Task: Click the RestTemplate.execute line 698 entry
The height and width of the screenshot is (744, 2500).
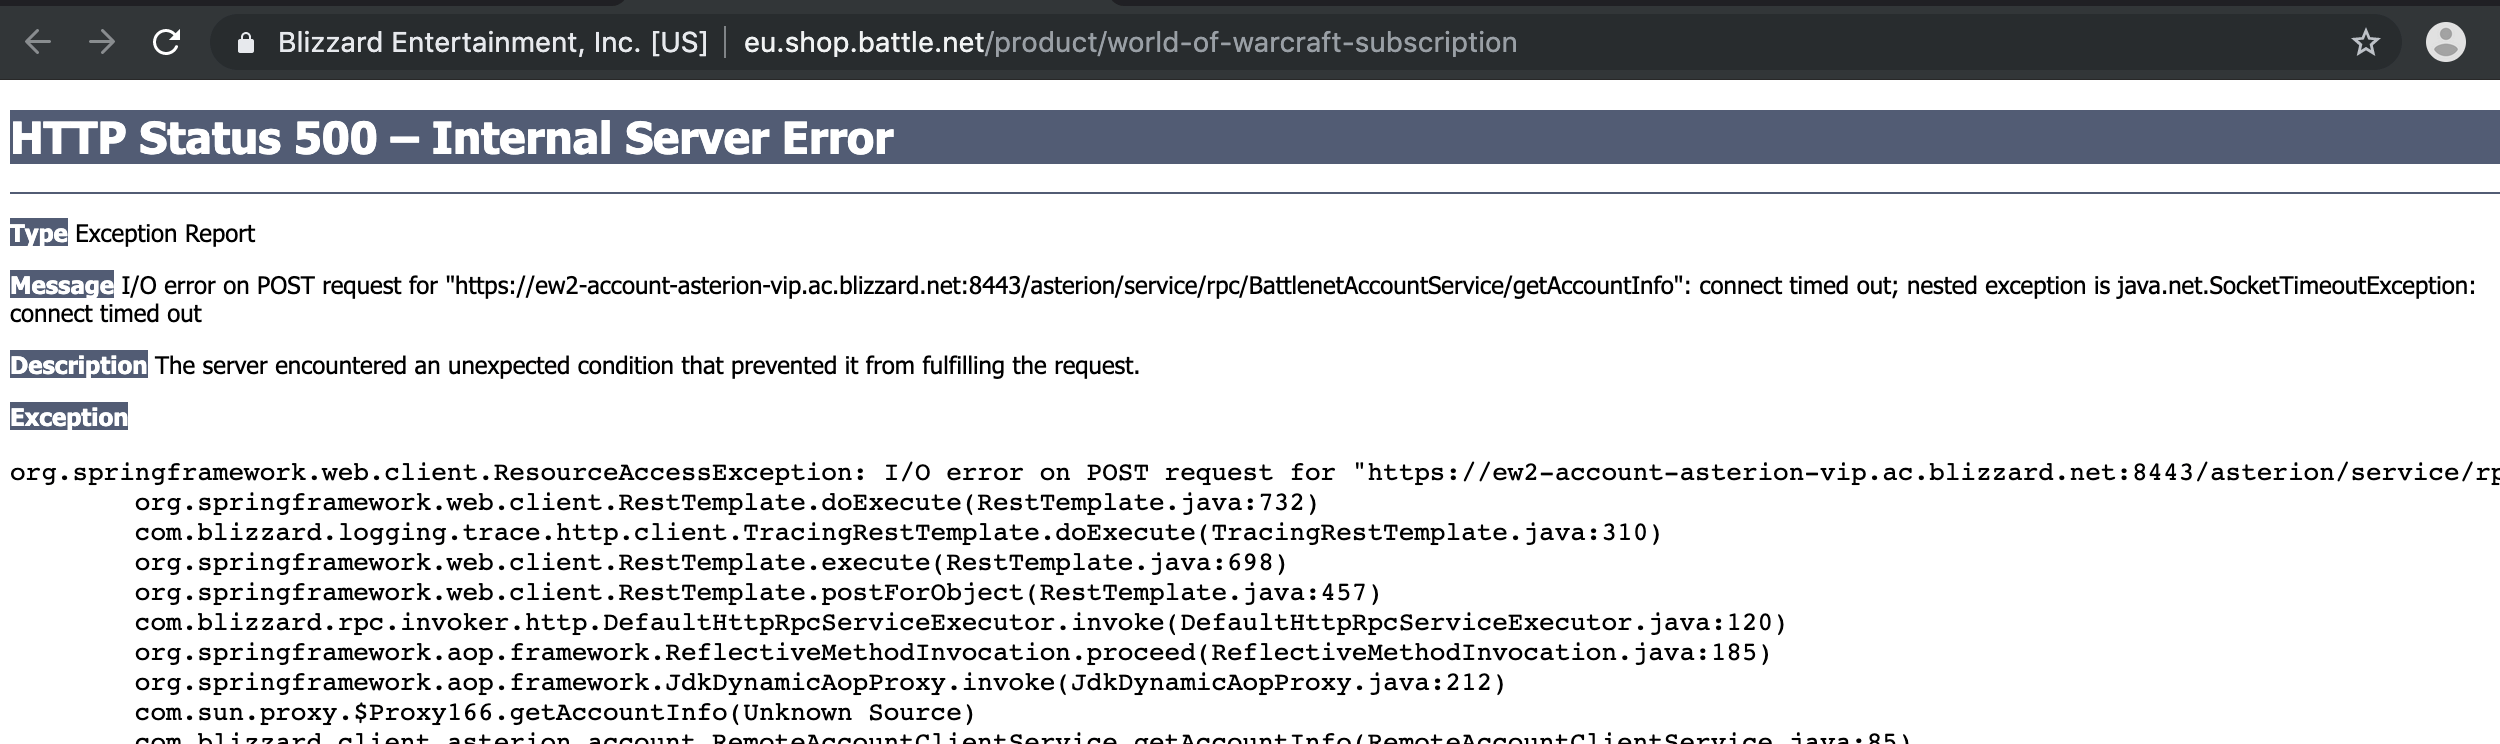Action: pos(711,562)
